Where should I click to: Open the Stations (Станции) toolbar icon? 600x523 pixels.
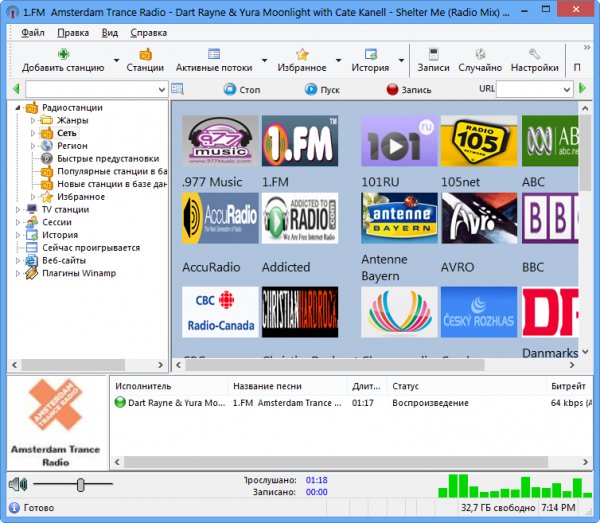[145, 54]
